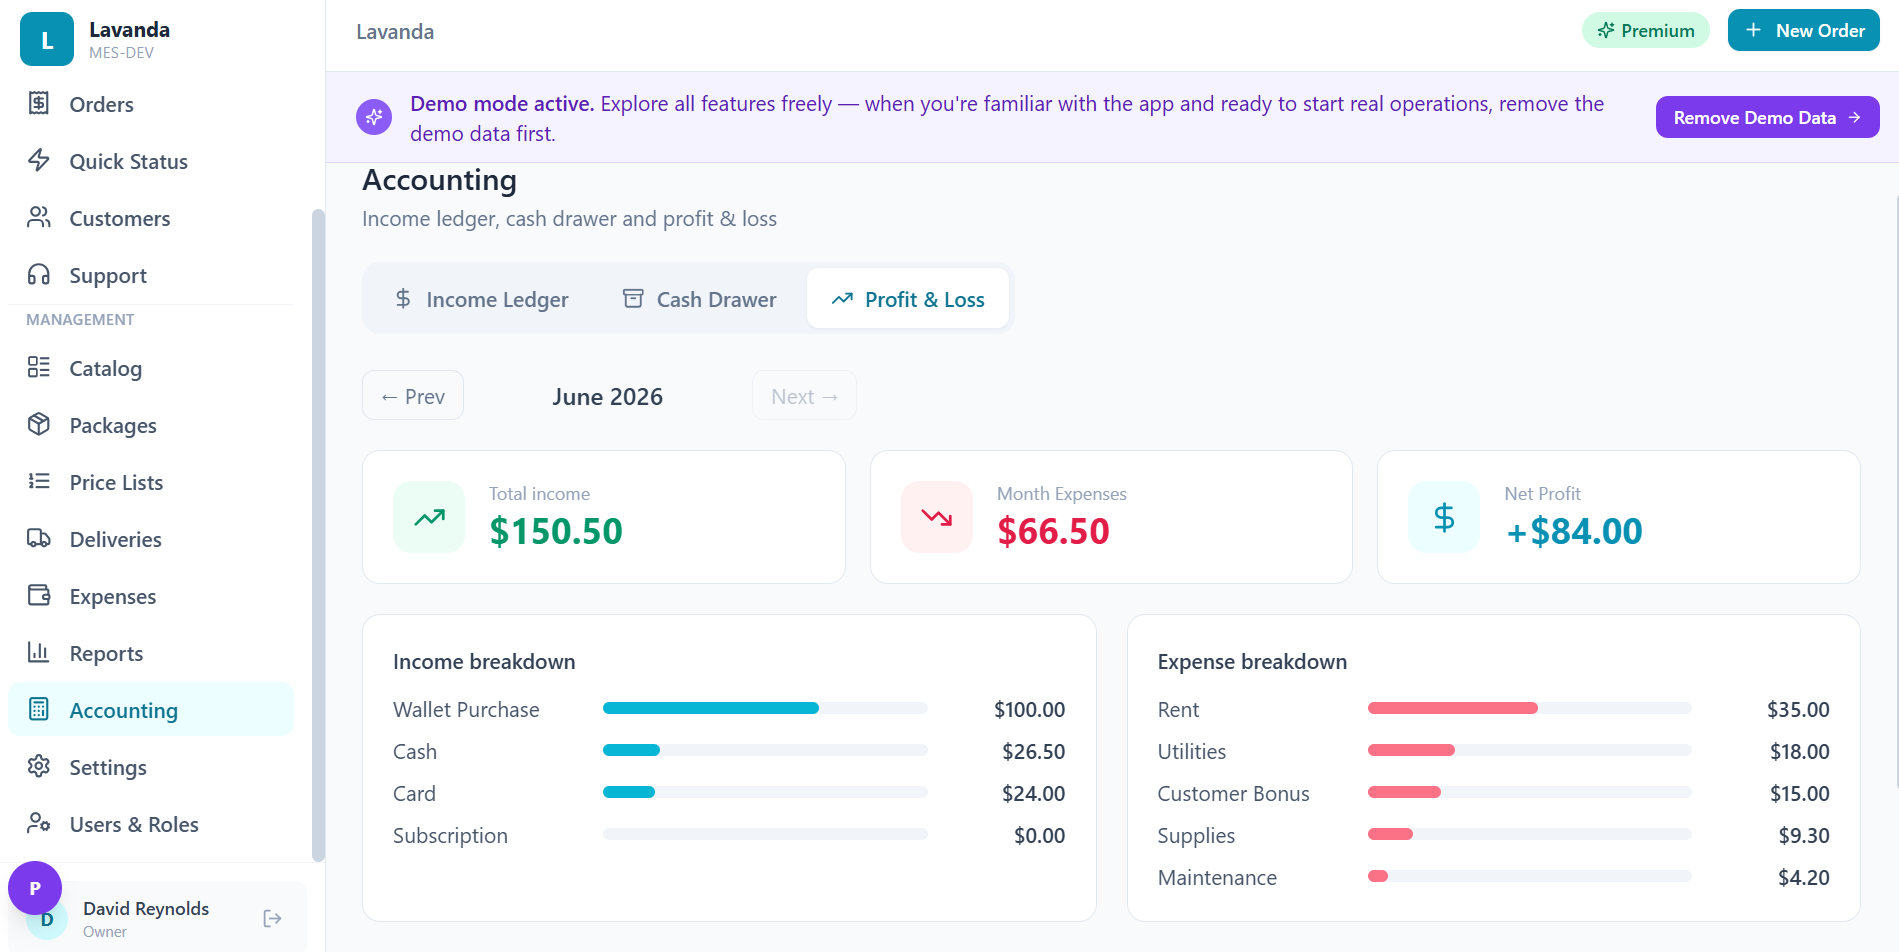Click the Income breakdown heading
Screen dimensions: 1899x952
tap(484, 661)
